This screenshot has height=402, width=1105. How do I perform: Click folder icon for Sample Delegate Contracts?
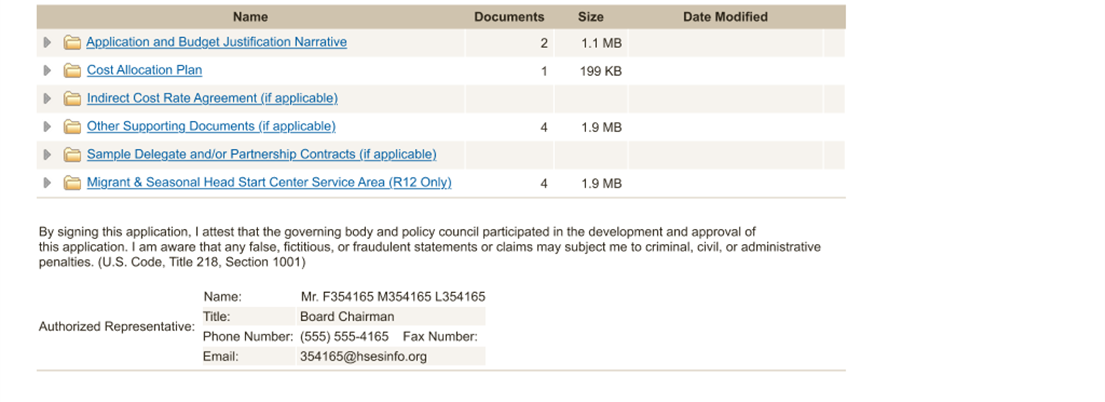point(72,155)
